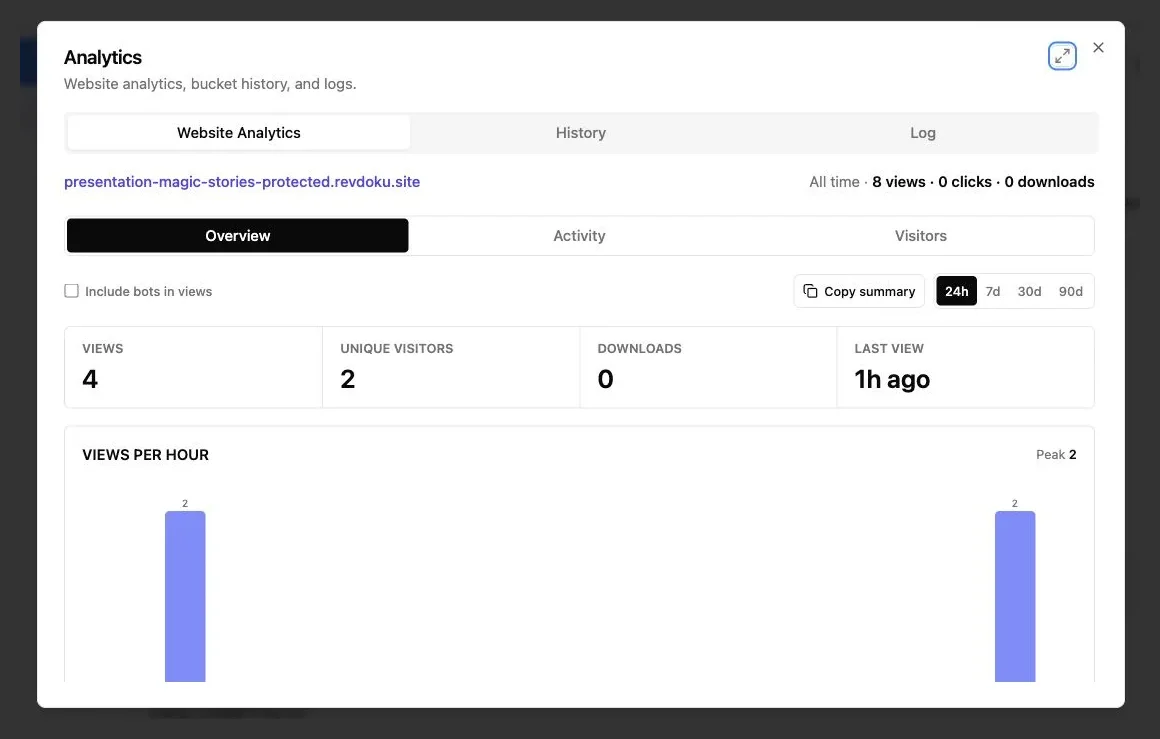Open the Log tab
The width and height of the screenshot is (1160, 739).
(923, 132)
